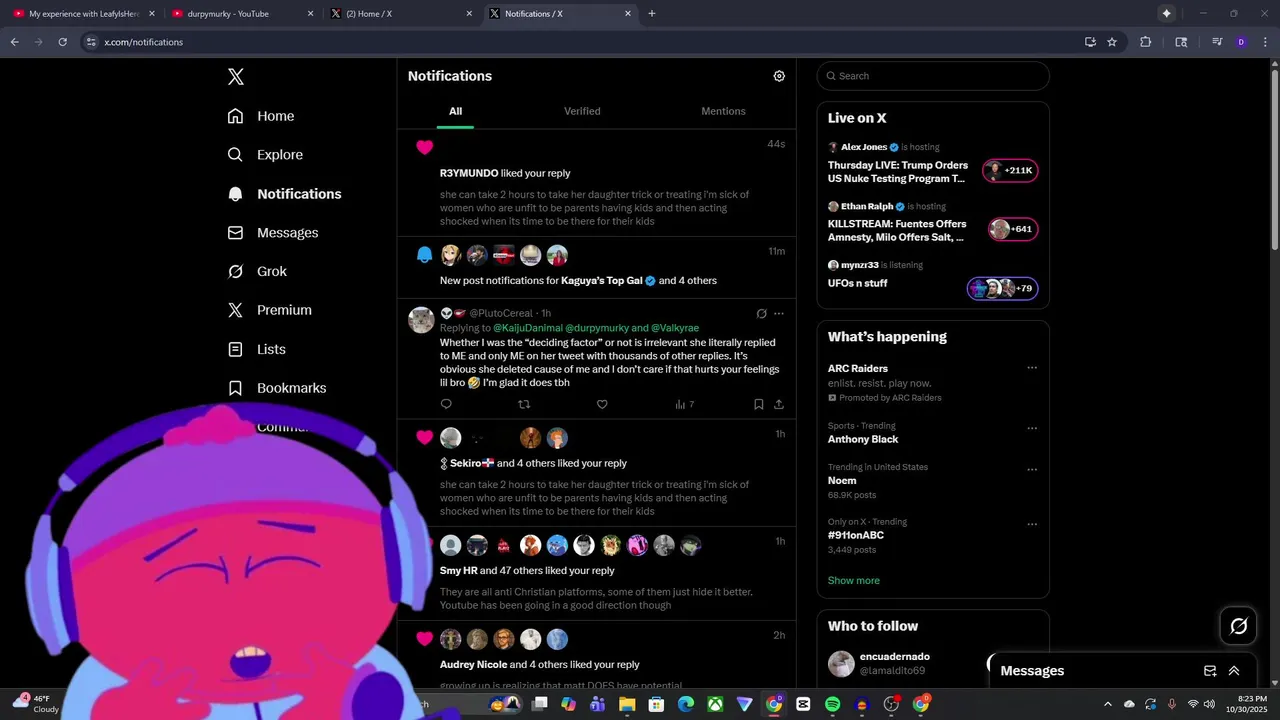
Task: Bookmark this page with the star icon
Action: point(1112,42)
